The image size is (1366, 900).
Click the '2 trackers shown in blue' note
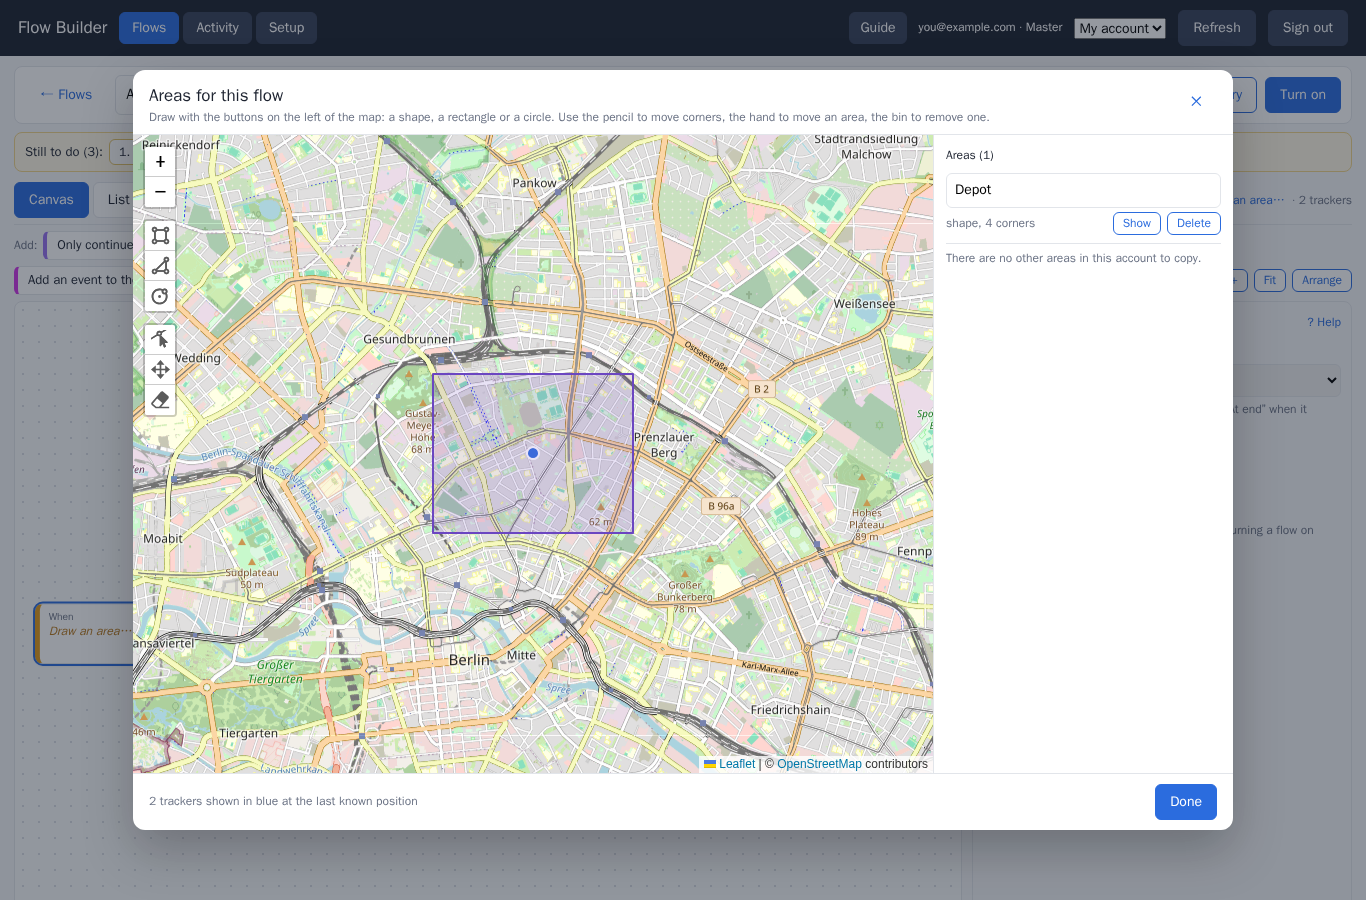click(283, 801)
